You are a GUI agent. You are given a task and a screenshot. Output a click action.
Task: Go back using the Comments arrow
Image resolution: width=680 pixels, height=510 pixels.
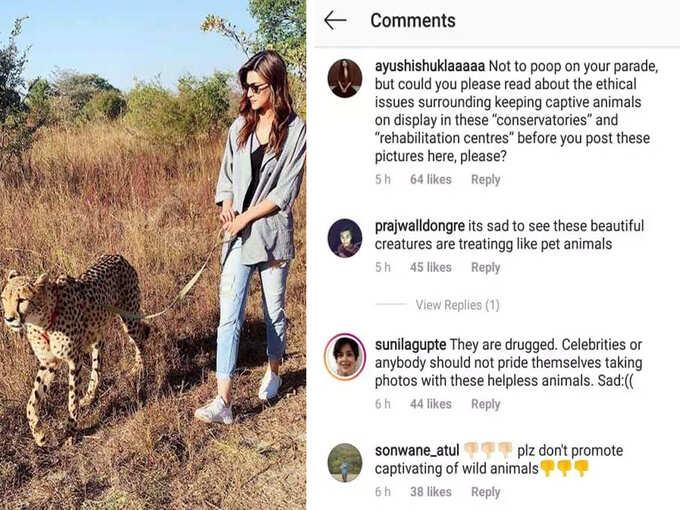335,20
